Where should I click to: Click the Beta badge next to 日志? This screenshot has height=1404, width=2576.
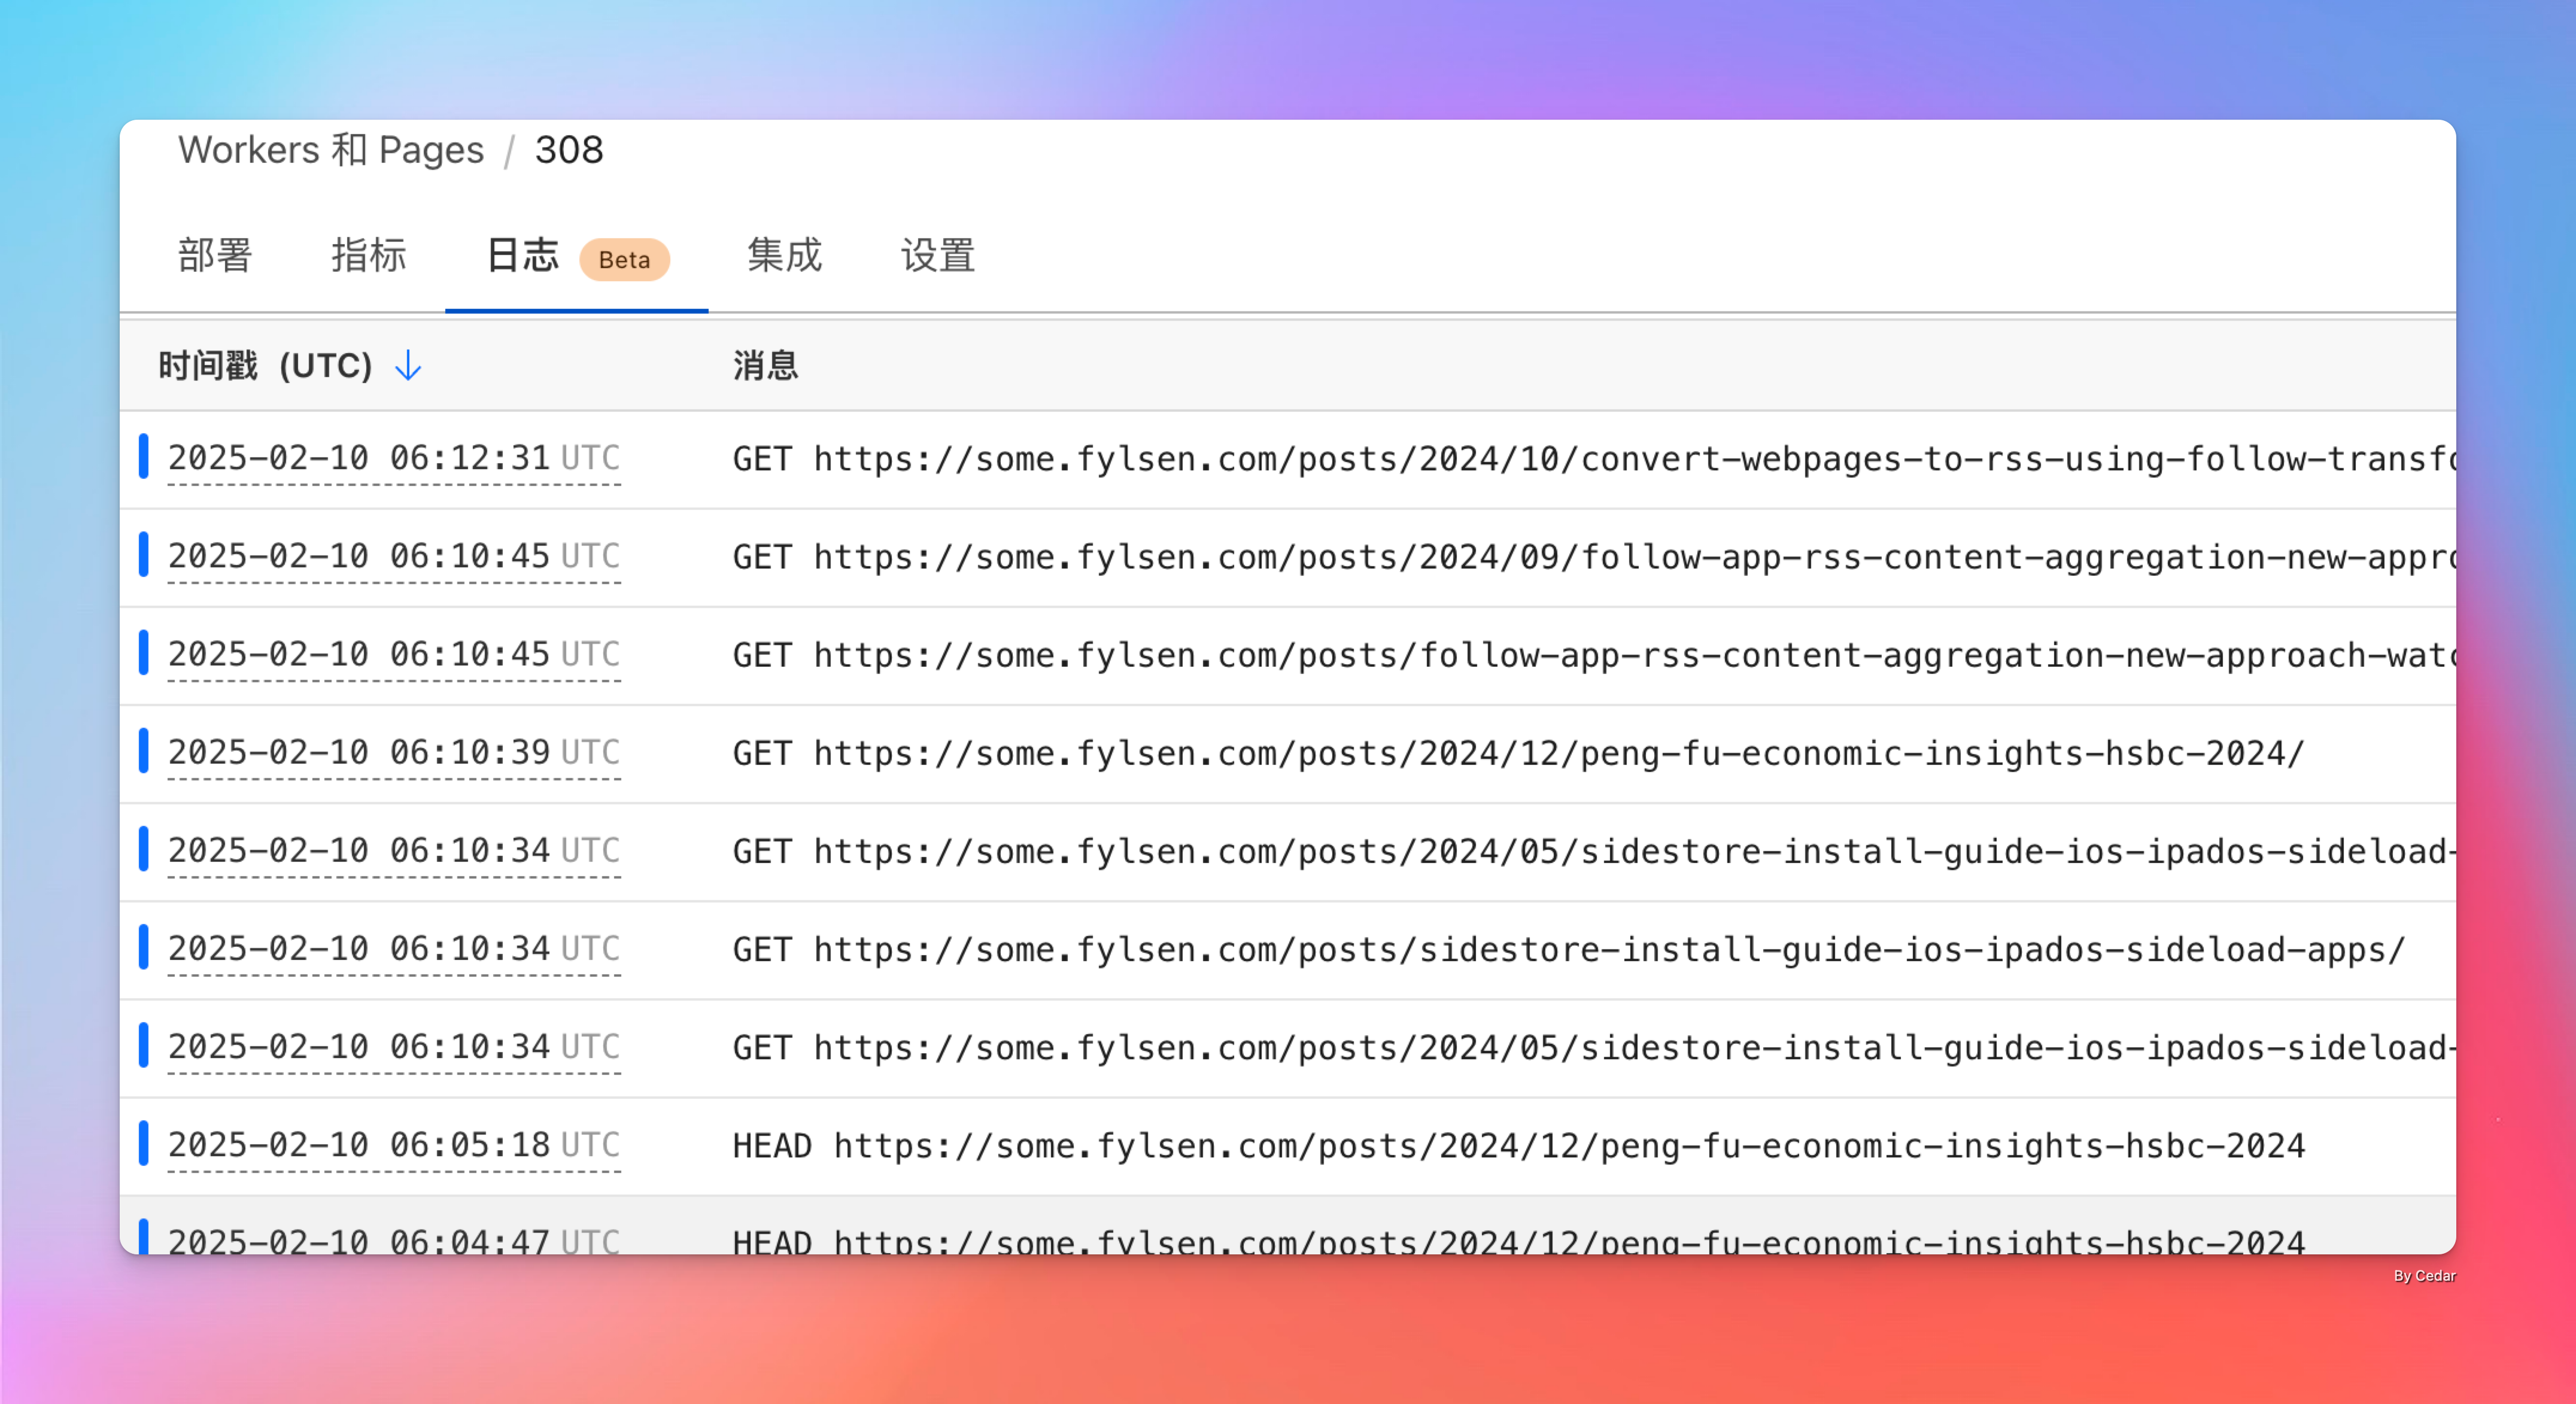coord(624,260)
